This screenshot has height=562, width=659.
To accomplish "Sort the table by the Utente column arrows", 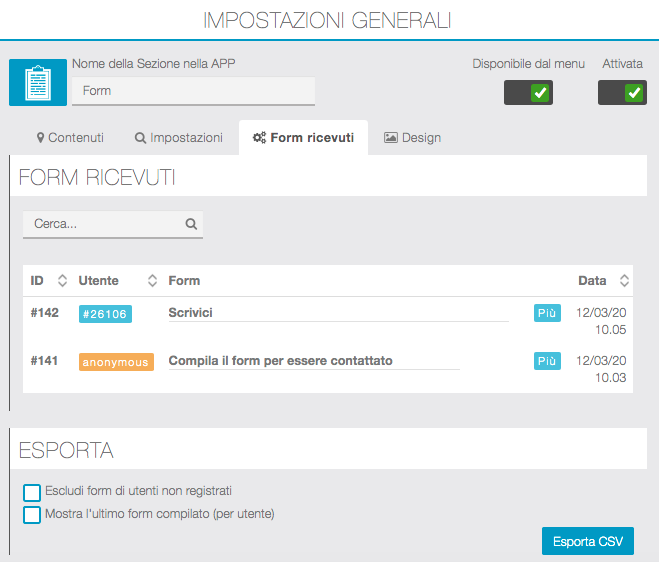I will (153, 281).
